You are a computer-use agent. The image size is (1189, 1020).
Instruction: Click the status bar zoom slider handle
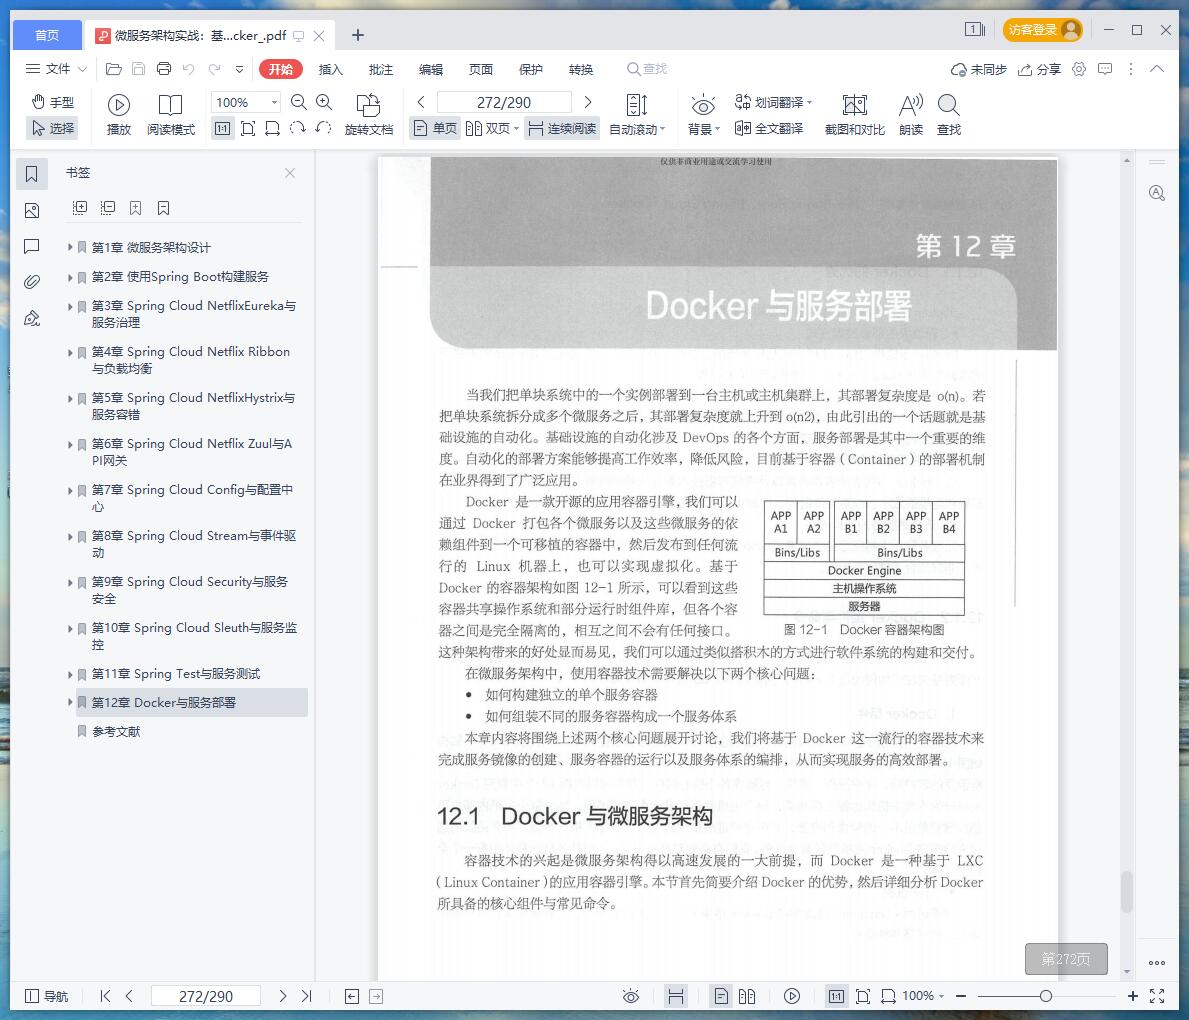point(1046,996)
